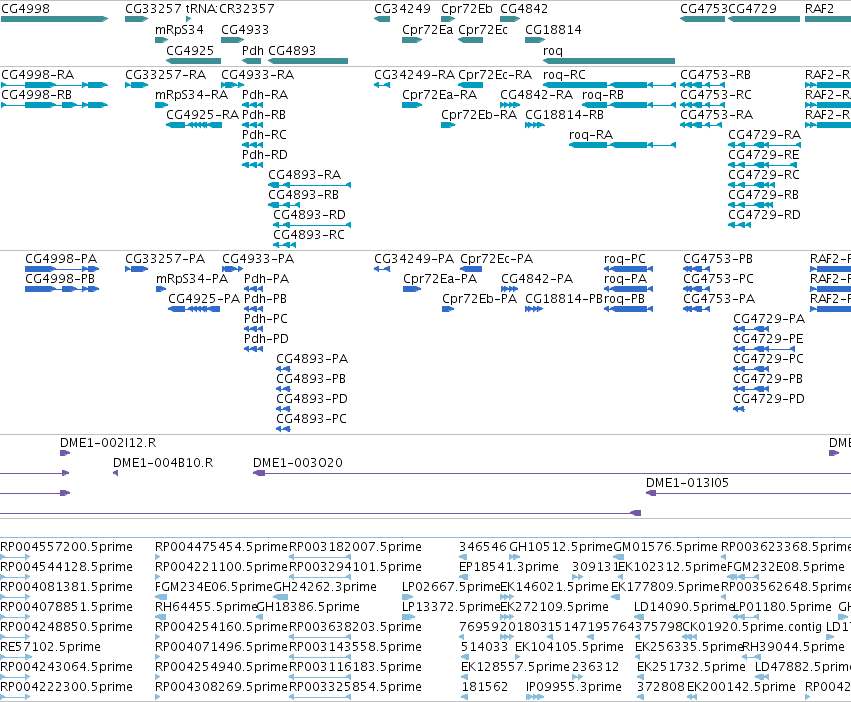Screen dimensions: 851x702
Task: Click the DME1-002I12.R feature label
Action: point(108,442)
